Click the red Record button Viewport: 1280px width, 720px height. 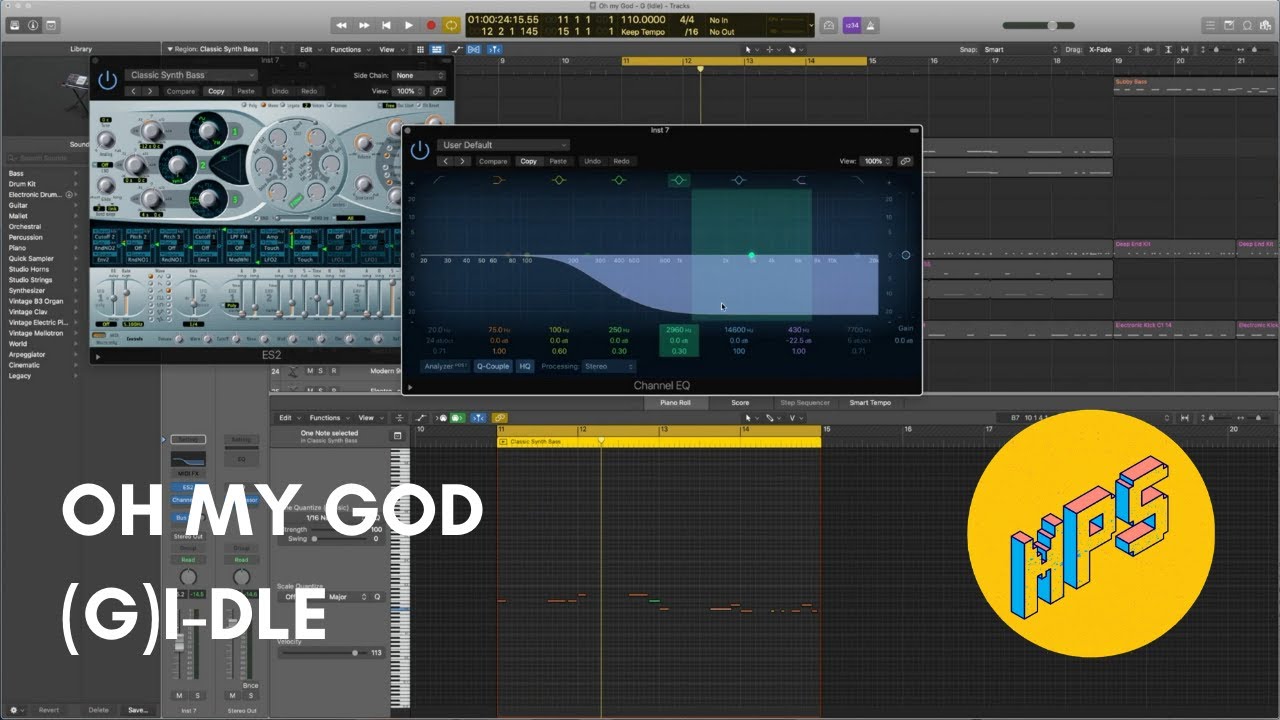(x=431, y=25)
